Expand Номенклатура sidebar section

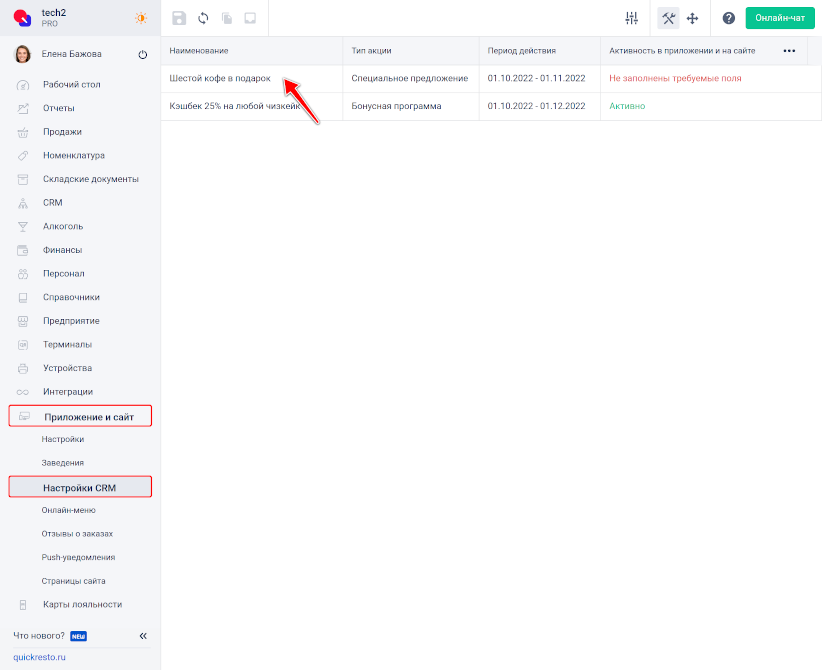(74, 155)
